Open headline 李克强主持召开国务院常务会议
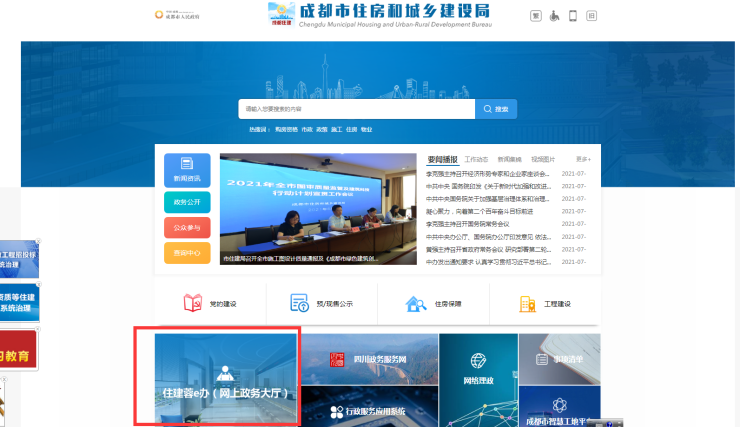The height and width of the screenshot is (427, 740). coord(468,224)
